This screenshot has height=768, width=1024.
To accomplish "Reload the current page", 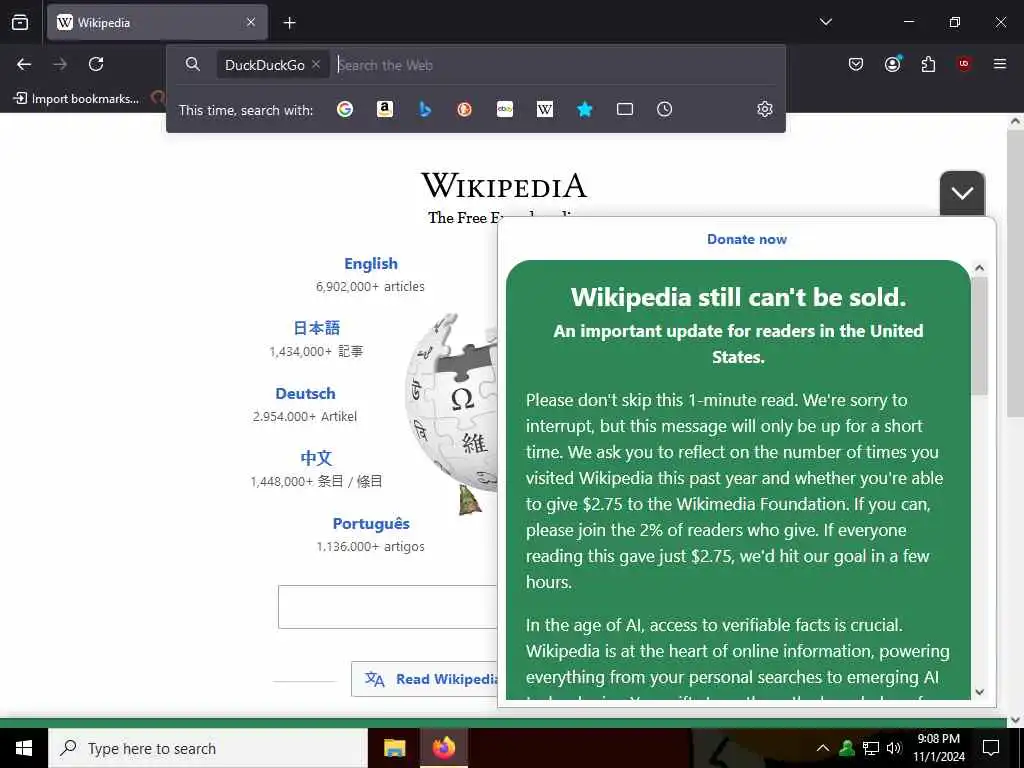I will [x=96, y=64].
